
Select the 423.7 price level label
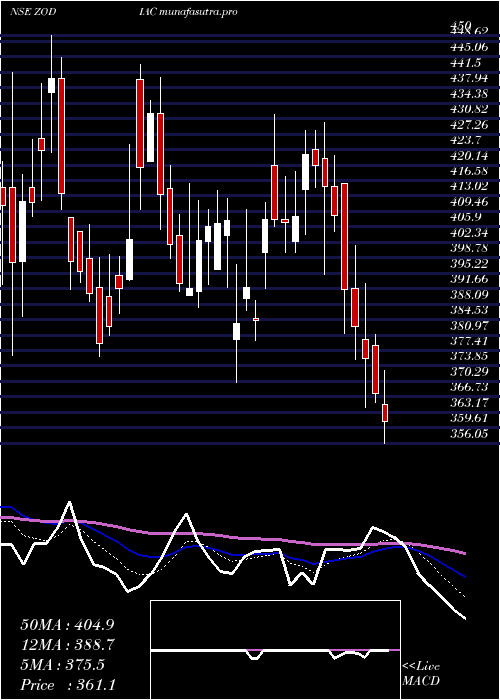point(465,140)
